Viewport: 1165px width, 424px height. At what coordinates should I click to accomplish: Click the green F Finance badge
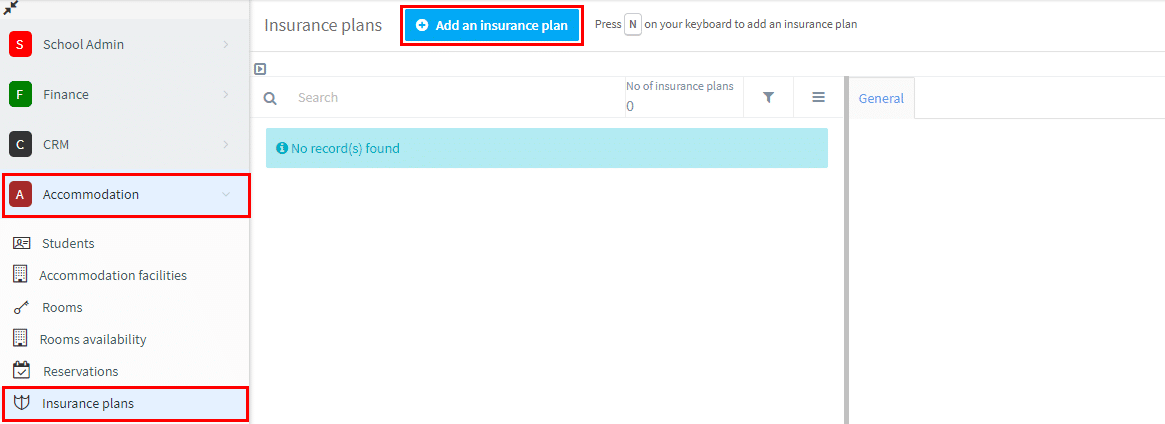click(20, 94)
